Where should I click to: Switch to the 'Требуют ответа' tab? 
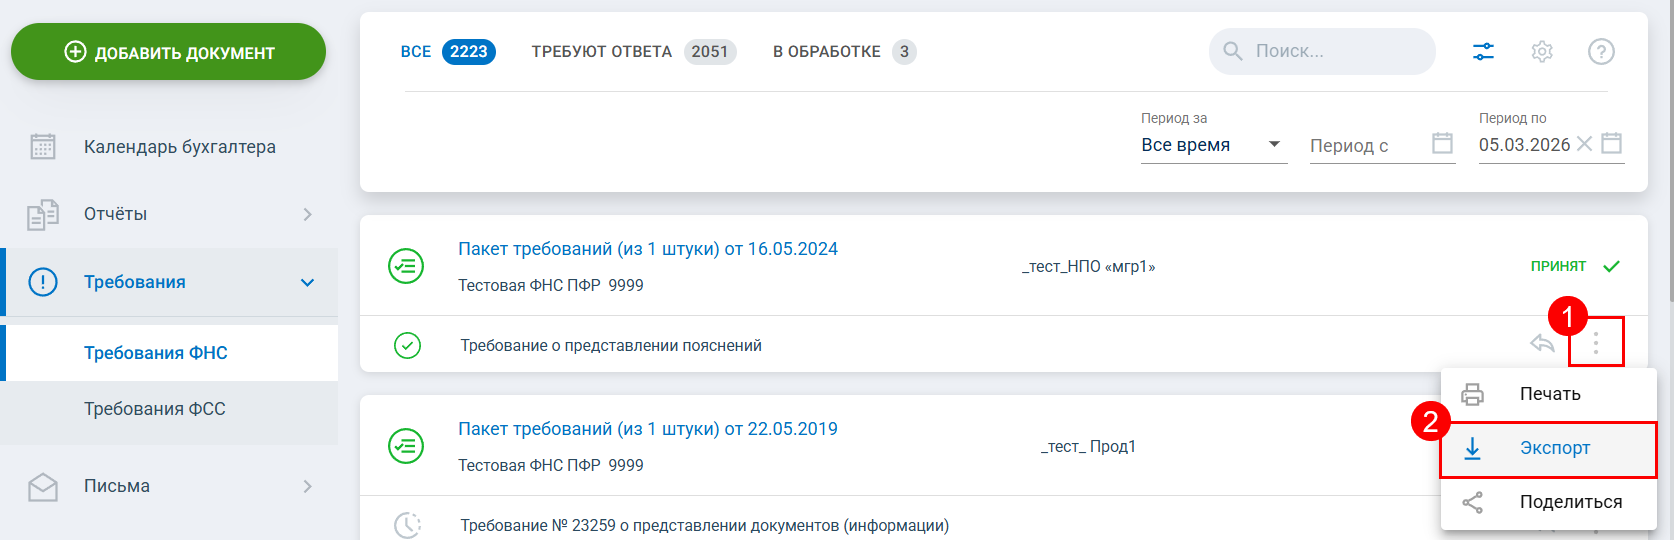633,52
